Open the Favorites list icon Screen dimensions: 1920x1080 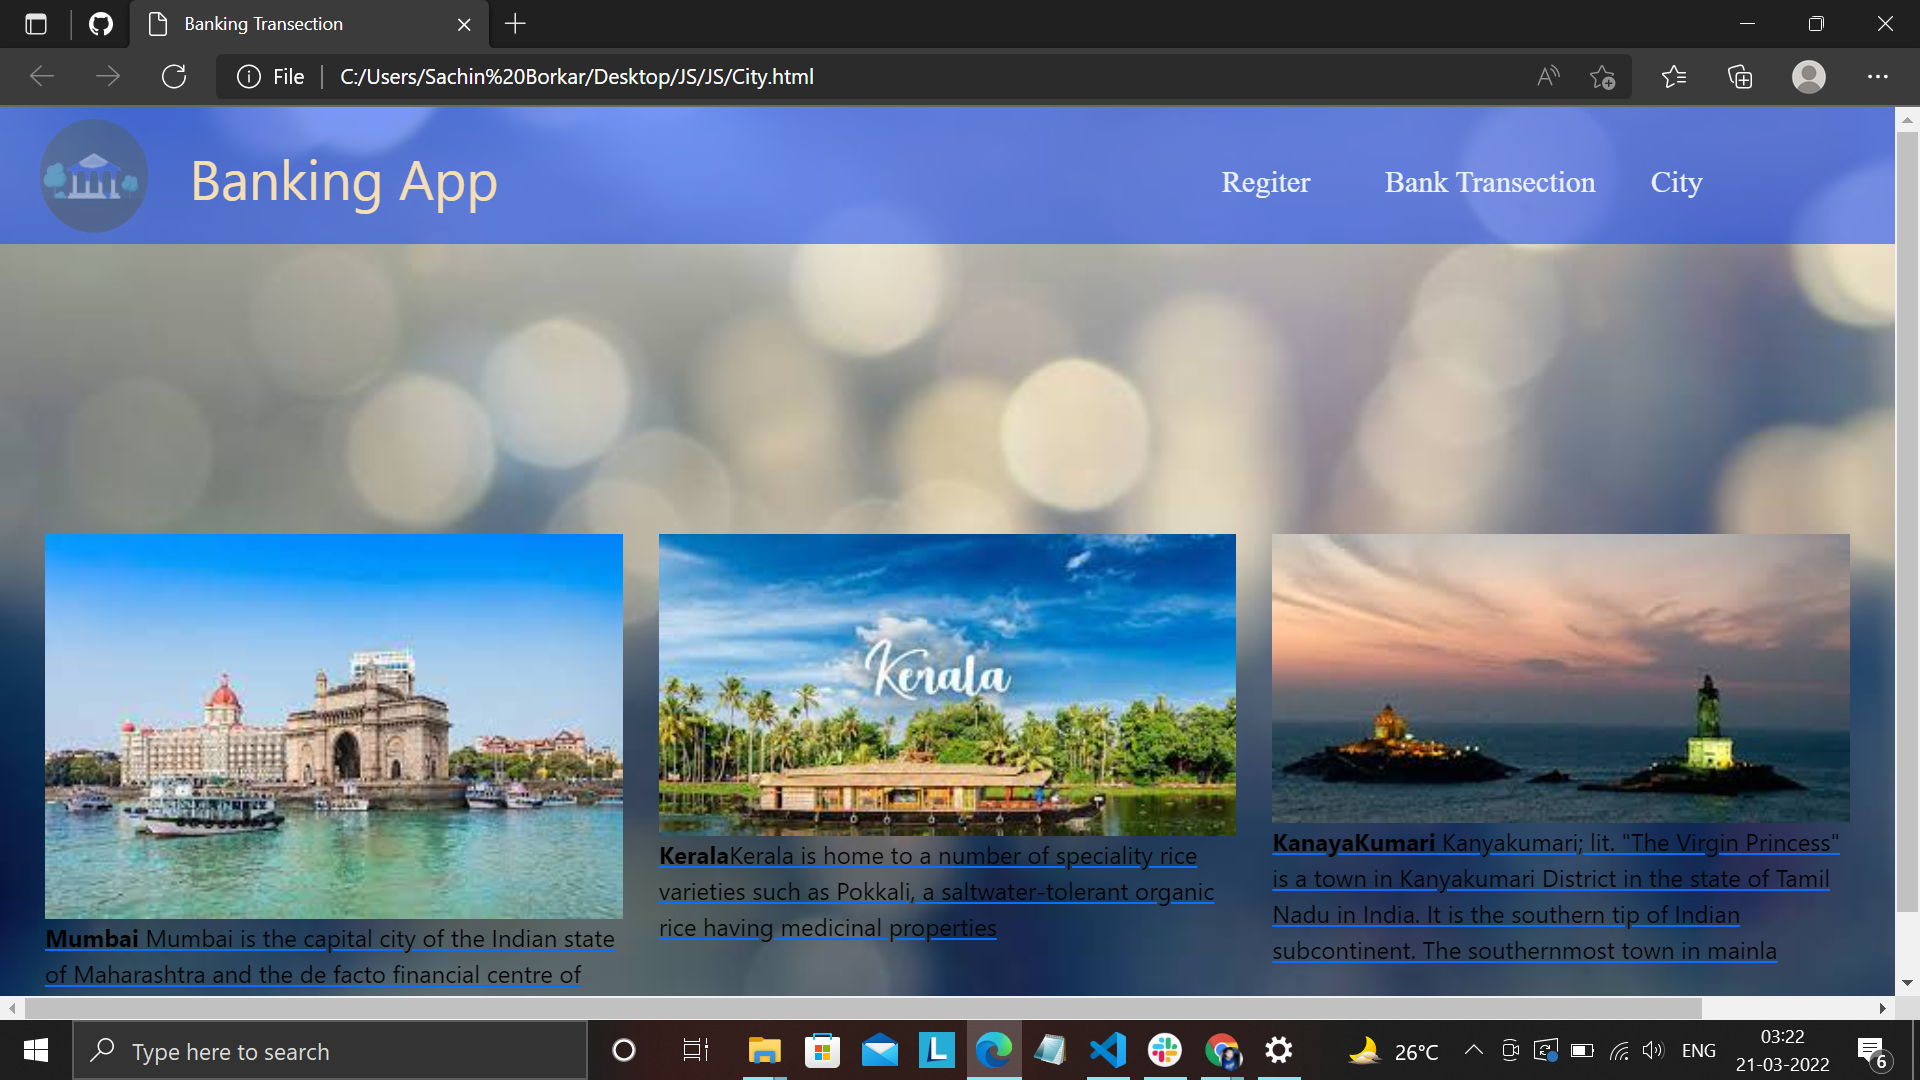pyautogui.click(x=1673, y=77)
